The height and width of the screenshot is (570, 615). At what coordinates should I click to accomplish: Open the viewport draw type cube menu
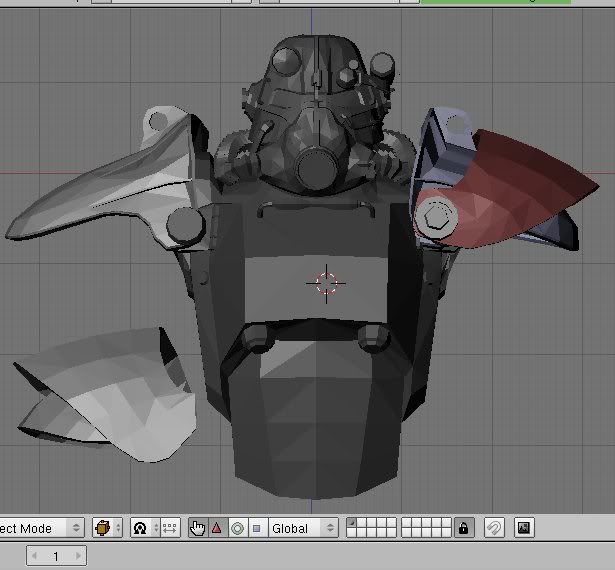[x=107, y=528]
